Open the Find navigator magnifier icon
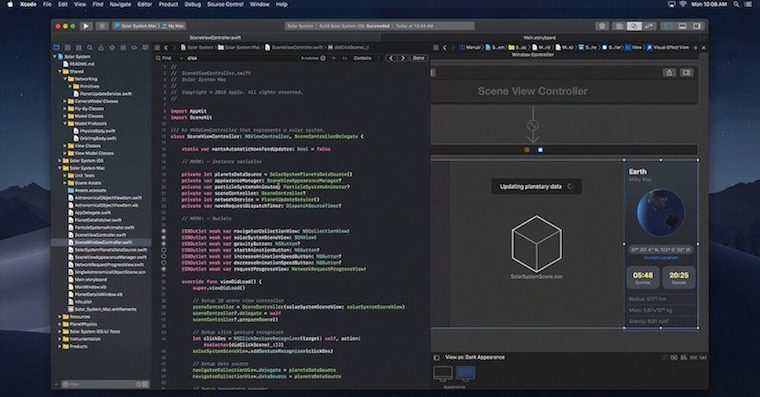This screenshot has width=760, height=397. [x=90, y=48]
